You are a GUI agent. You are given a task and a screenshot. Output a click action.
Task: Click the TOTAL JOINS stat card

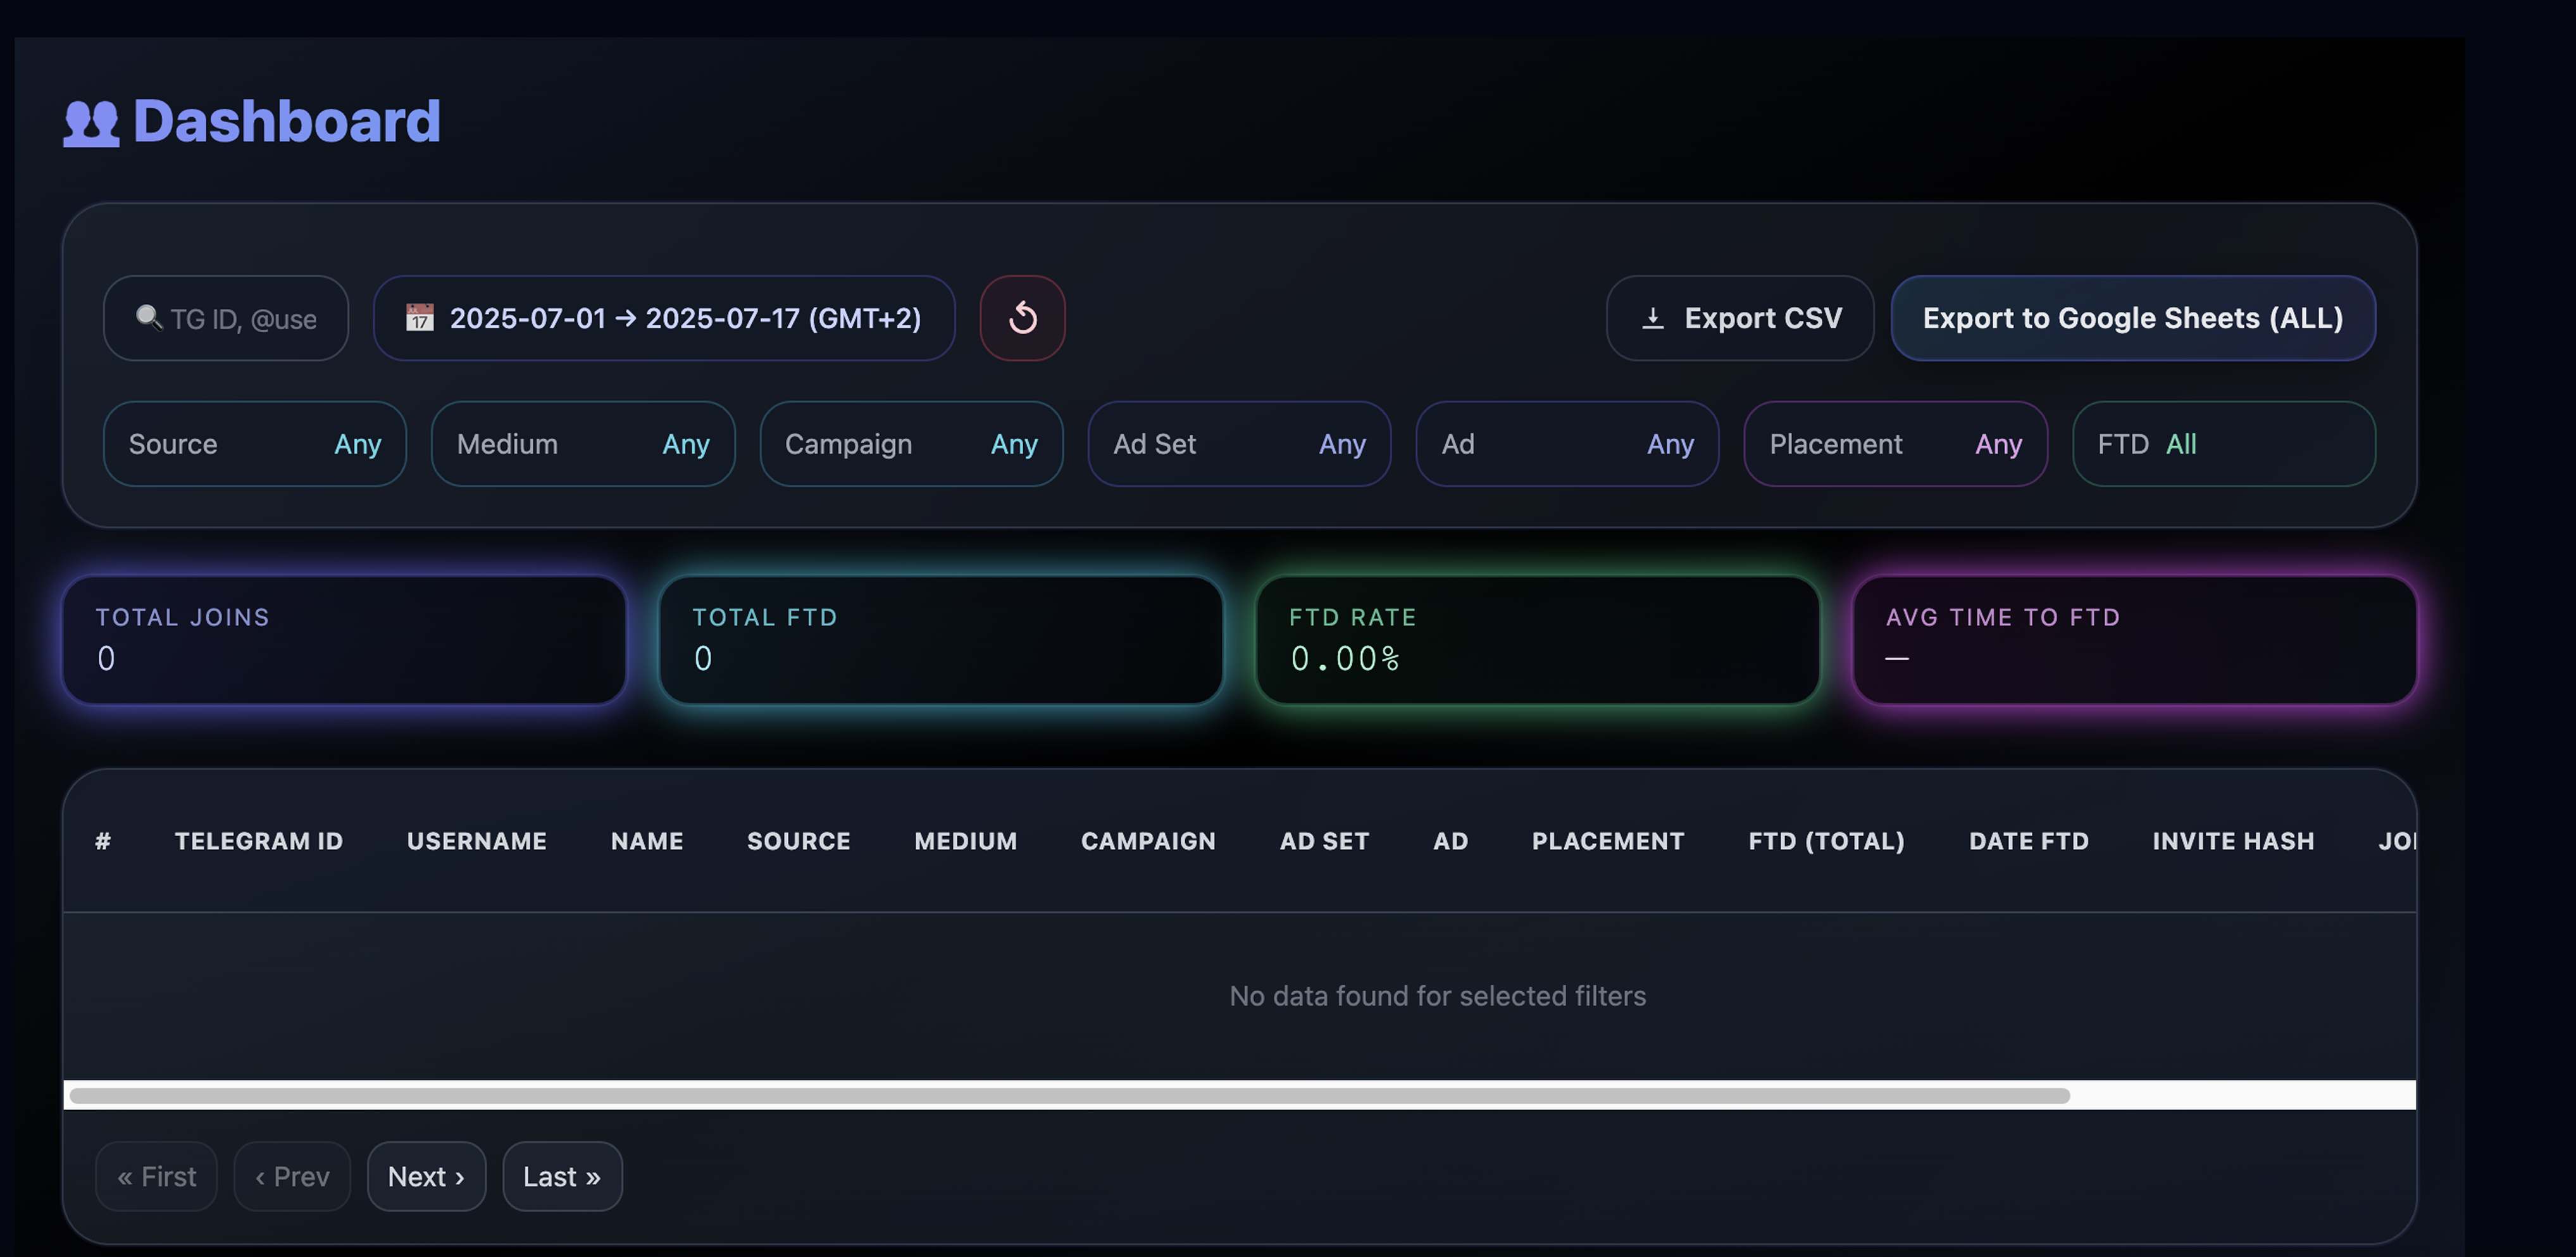[345, 640]
